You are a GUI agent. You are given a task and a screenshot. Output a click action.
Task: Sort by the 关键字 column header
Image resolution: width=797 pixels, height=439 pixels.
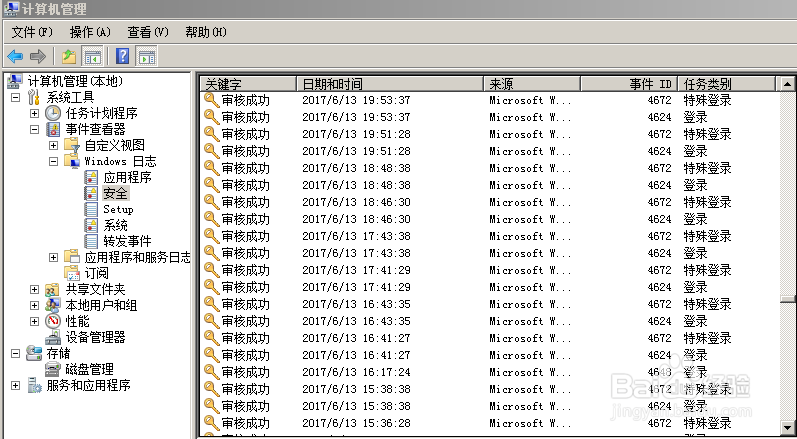point(249,84)
